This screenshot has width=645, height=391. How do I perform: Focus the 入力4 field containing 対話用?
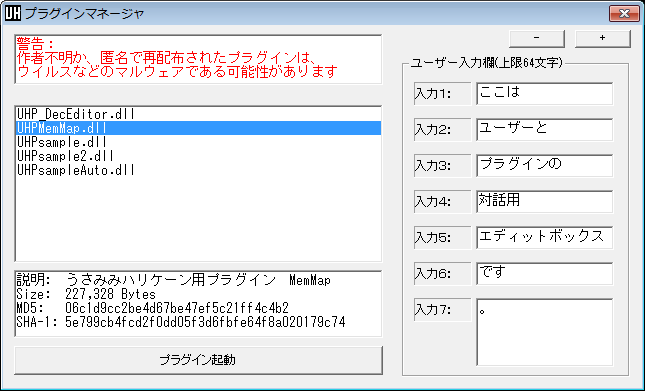[545, 201]
